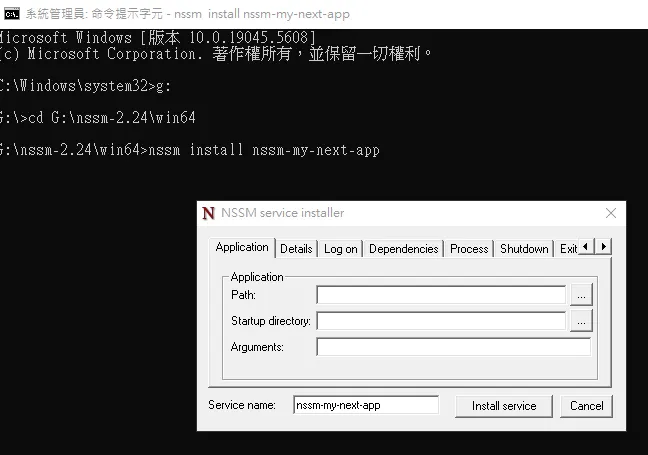Click the Service name field

366,405
